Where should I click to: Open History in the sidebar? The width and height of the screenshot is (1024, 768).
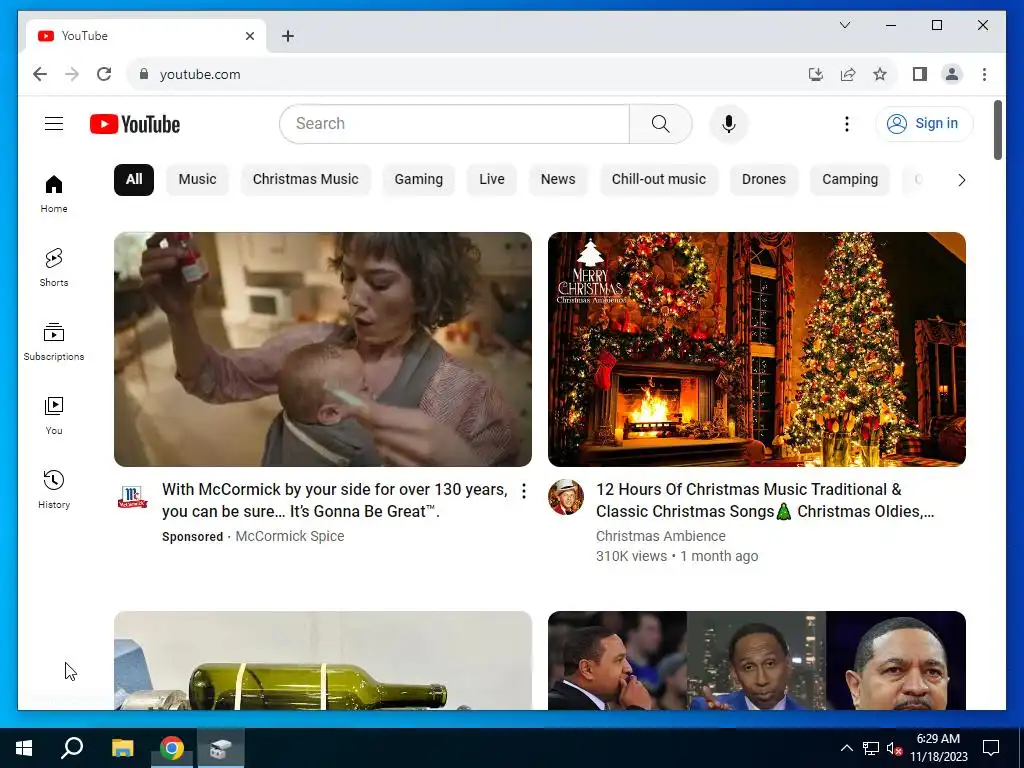(x=54, y=490)
